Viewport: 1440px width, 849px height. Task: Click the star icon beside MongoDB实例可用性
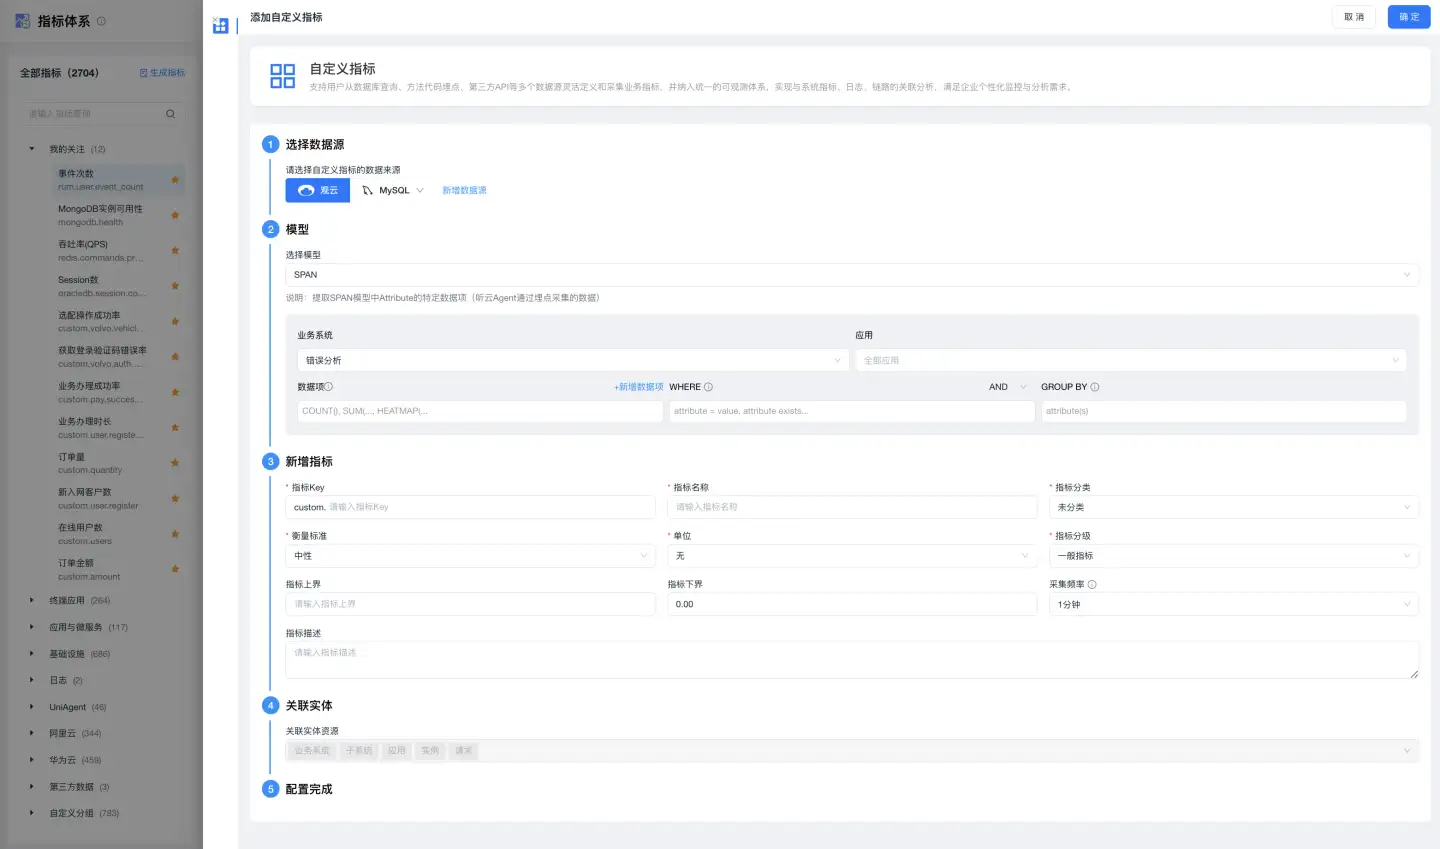175,215
